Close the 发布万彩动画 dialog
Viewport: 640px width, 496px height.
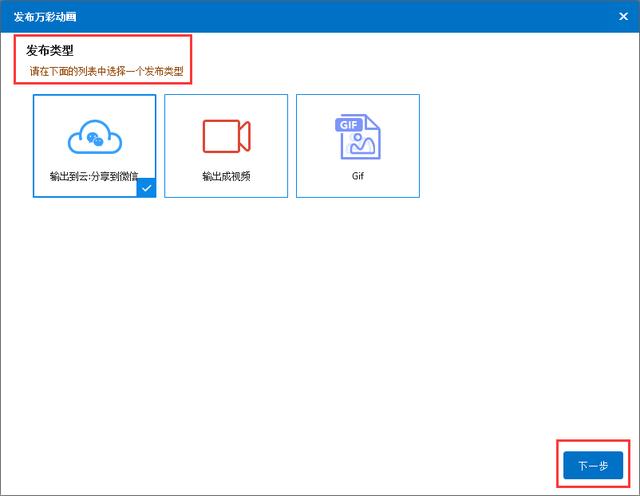tap(623, 16)
